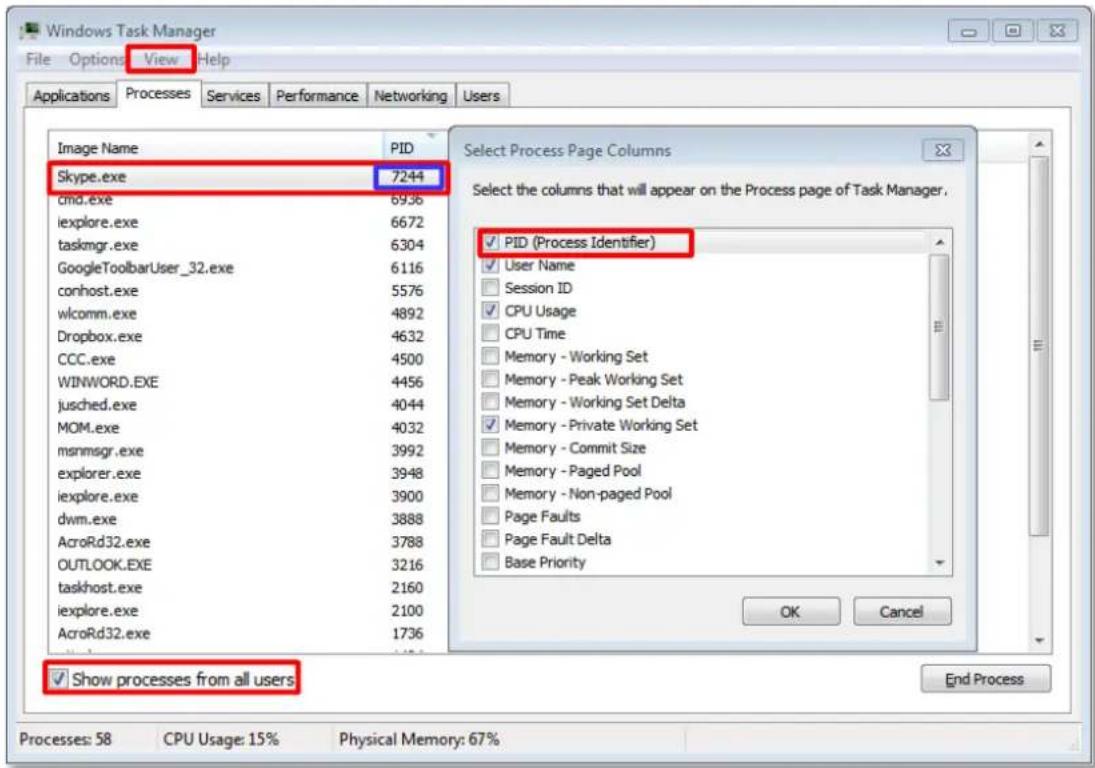Check Memory - Peak Working Set option
The height and width of the screenshot is (768, 1095).
pos(491,379)
